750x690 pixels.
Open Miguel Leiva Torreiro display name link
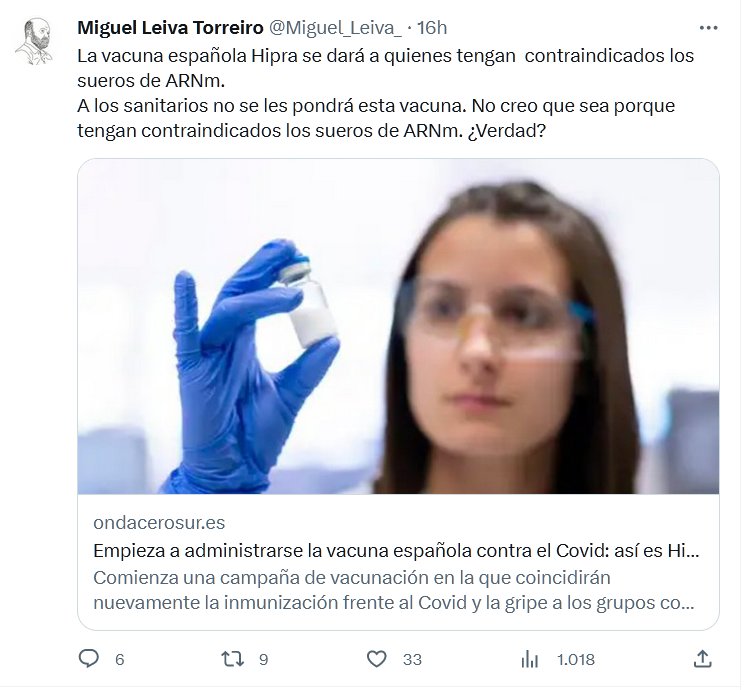tap(170, 28)
